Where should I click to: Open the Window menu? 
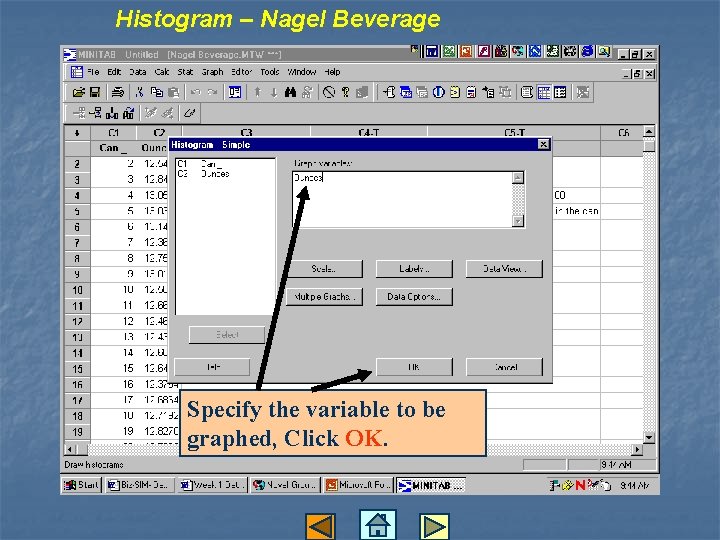[302, 72]
